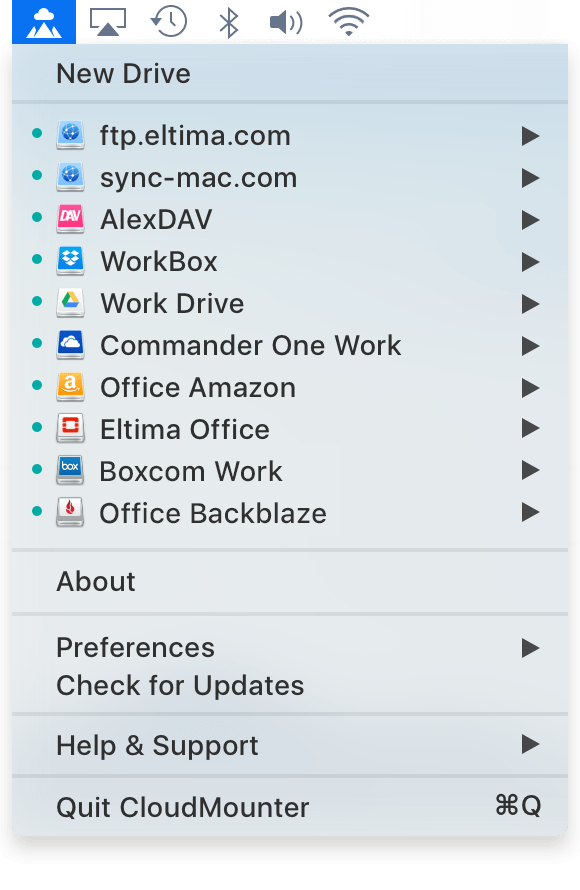Expand the Help & Support submenu arrow
Image resolution: width=580 pixels, height=890 pixels.
pos(530,744)
